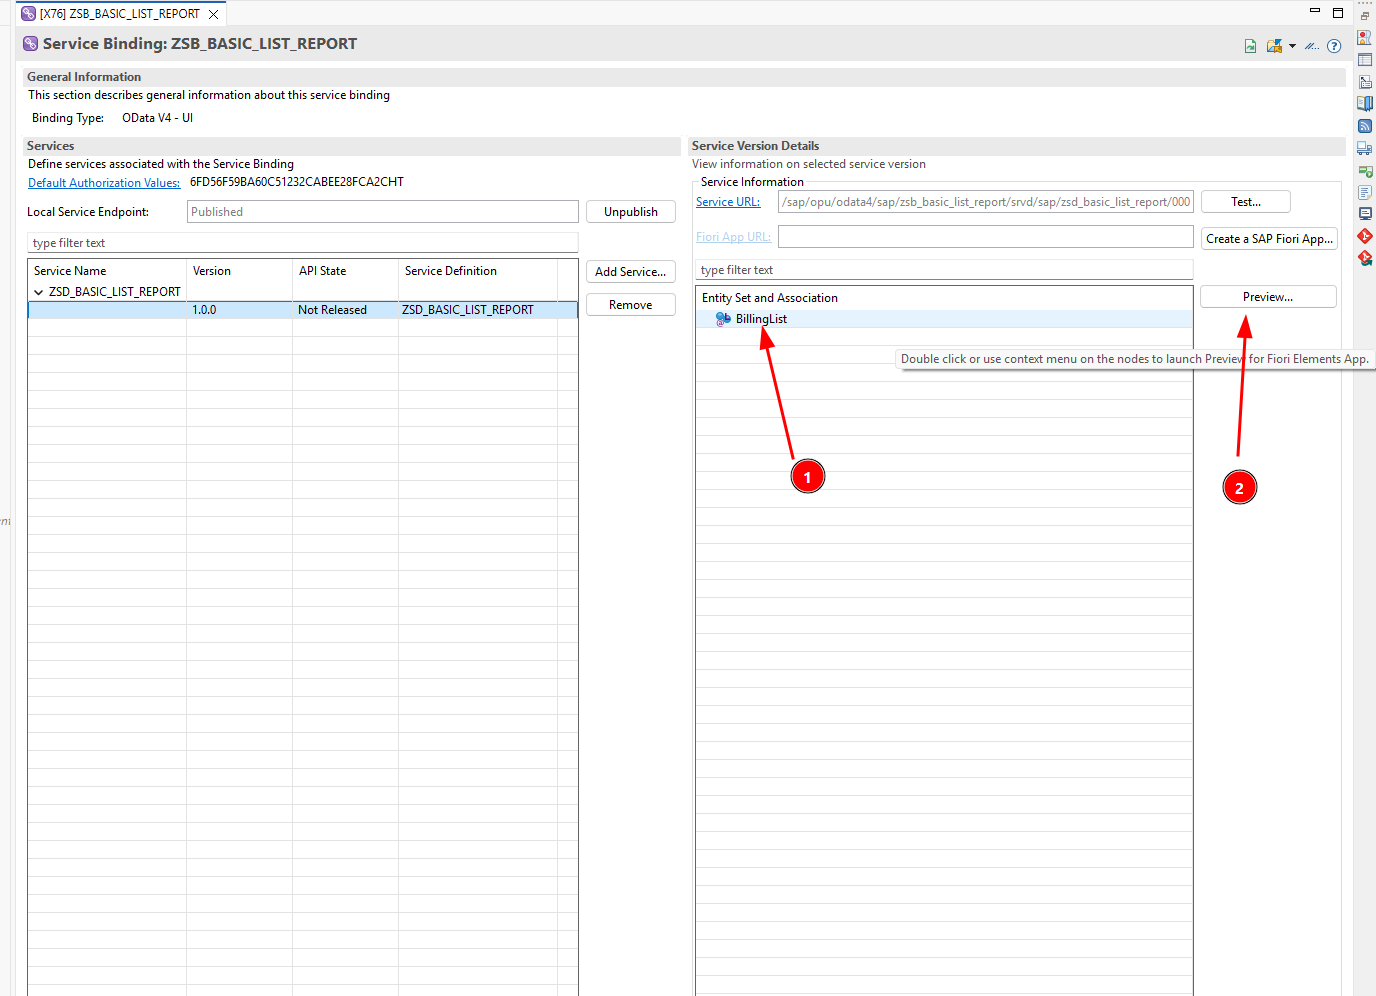Click the Services section heading
The height and width of the screenshot is (996, 1376).
tap(51, 146)
